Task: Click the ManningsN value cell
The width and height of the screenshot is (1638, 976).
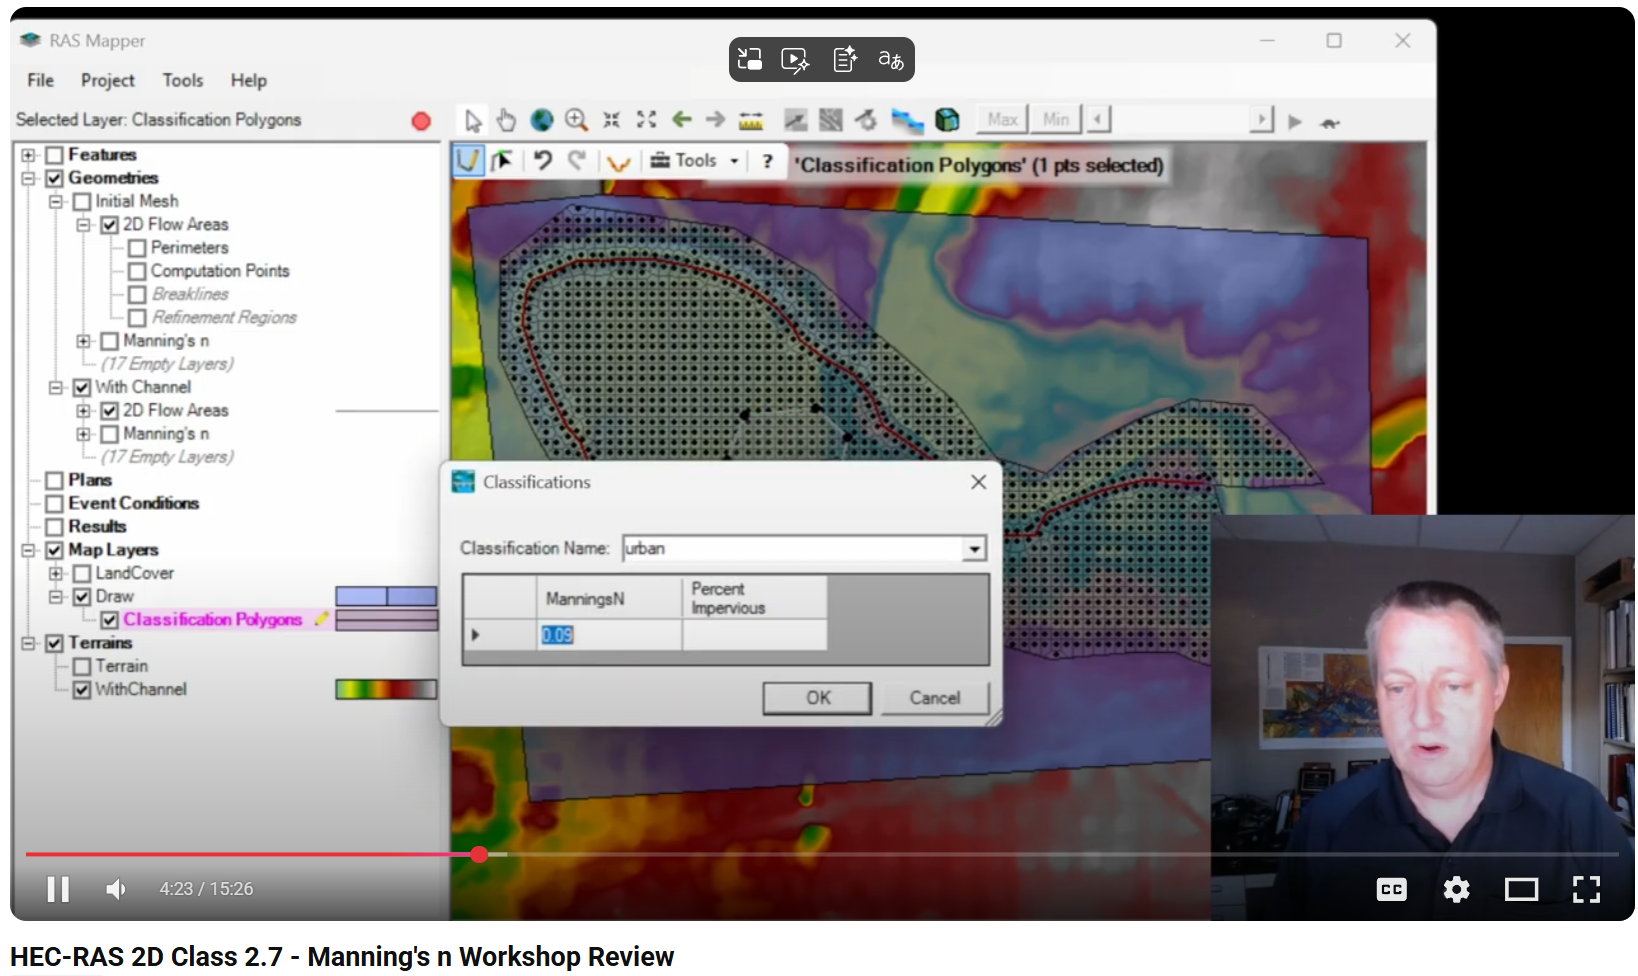Action: click(609, 635)
